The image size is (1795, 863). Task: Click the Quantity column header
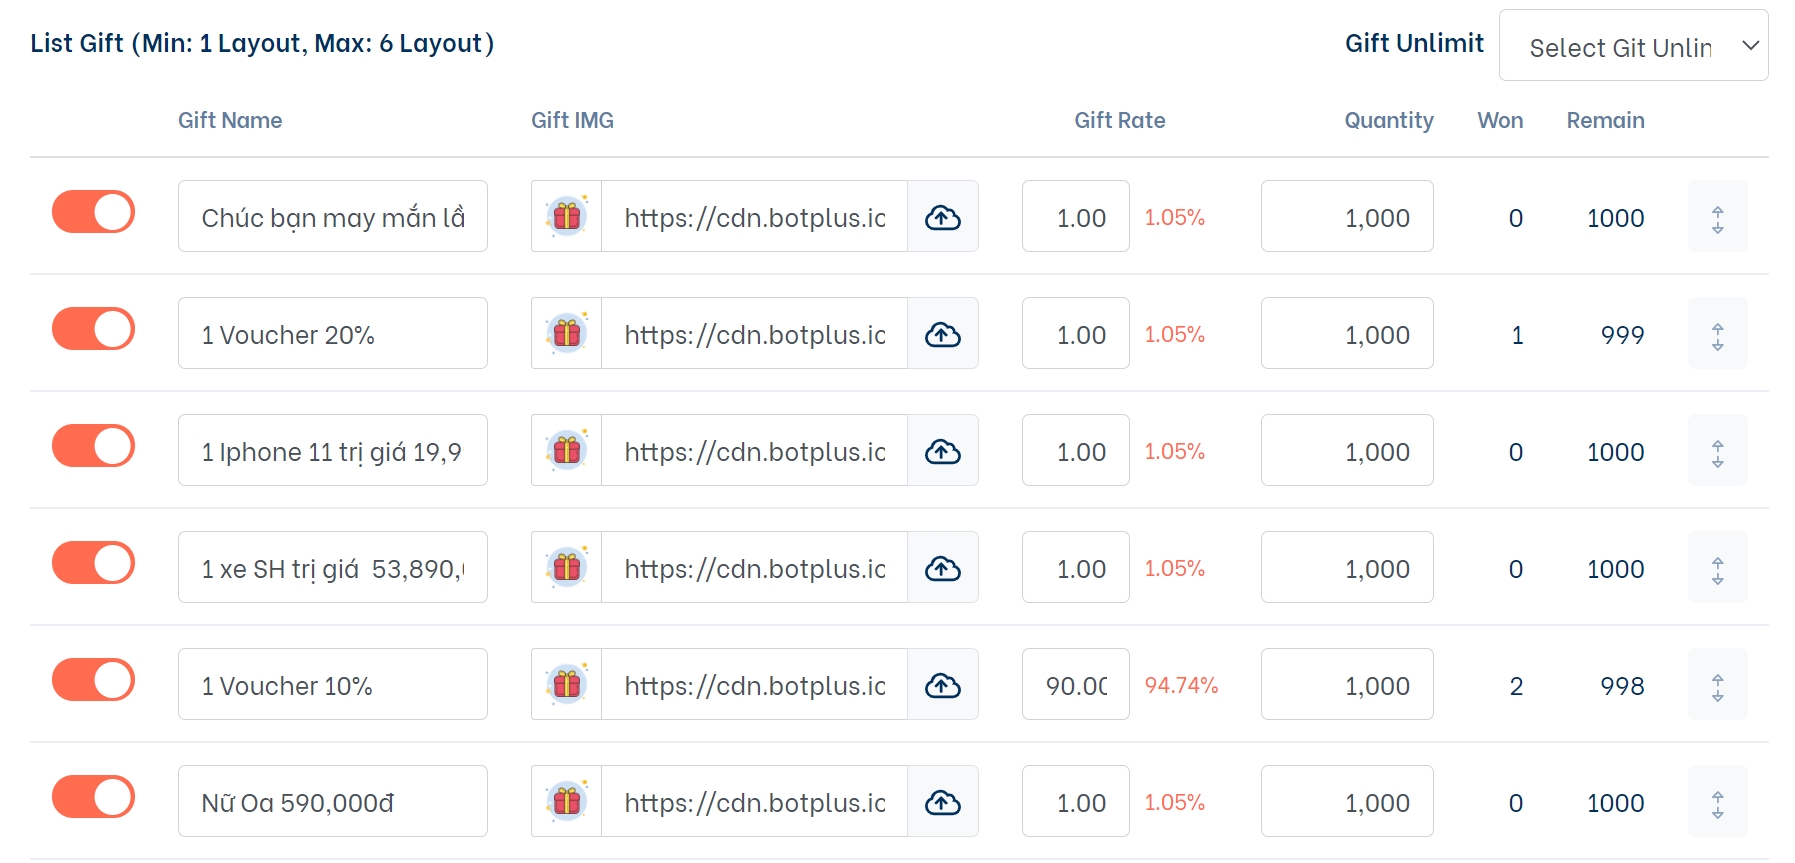pyautogui.click(x=1388, y=120)
